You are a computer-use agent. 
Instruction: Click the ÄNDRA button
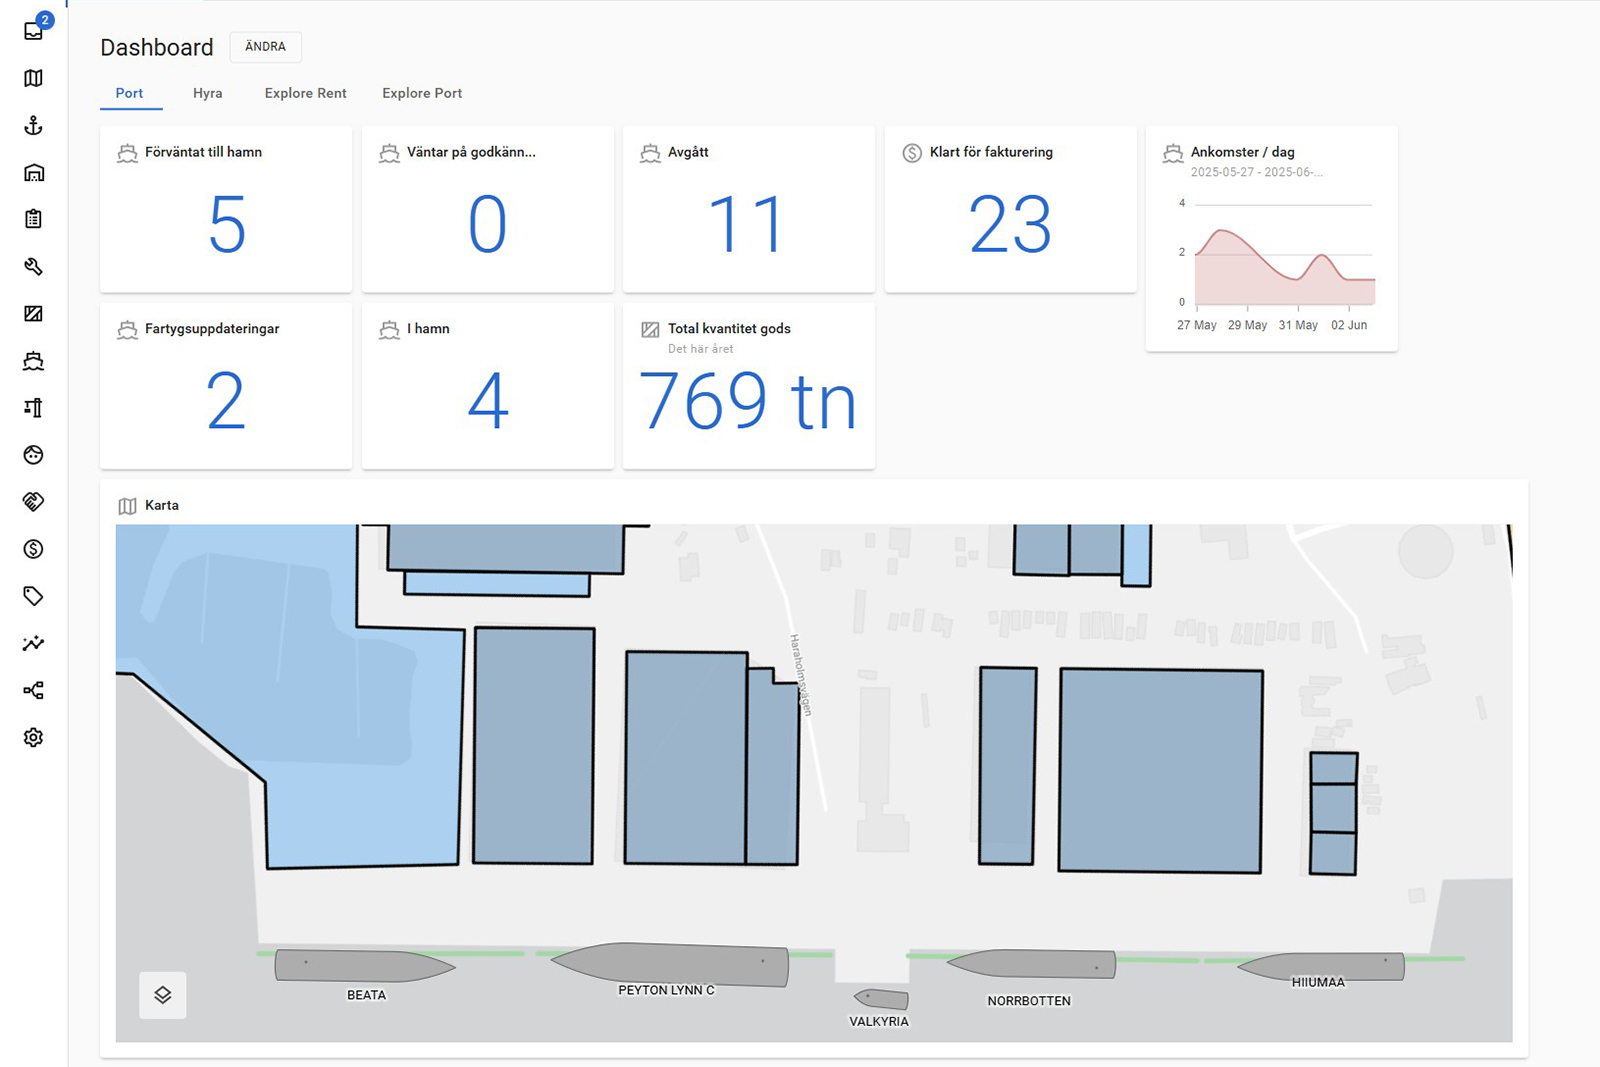[265, 47]
